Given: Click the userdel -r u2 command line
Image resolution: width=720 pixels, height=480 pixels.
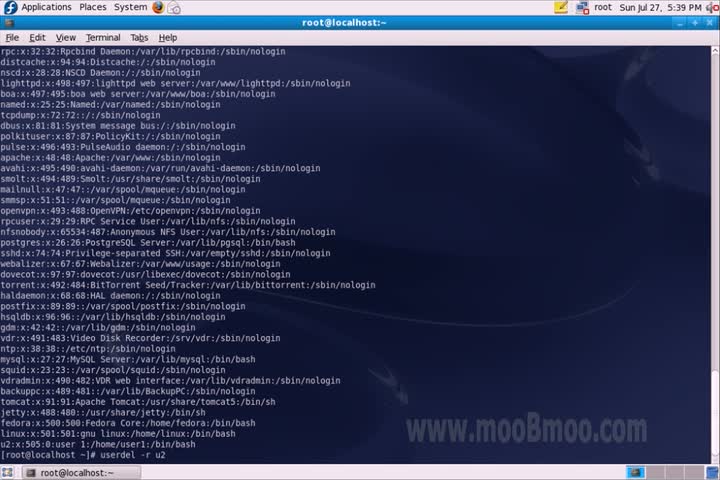Looking at the screenshot, I should tap(83, 455).
